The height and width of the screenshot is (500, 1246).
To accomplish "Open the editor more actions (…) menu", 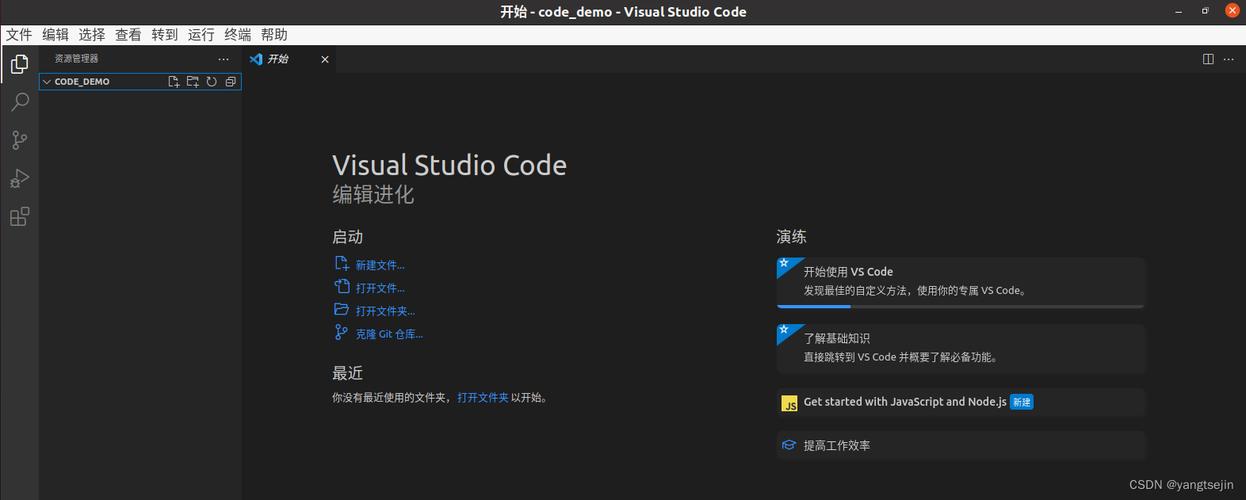I will (x=1228, y=59).
